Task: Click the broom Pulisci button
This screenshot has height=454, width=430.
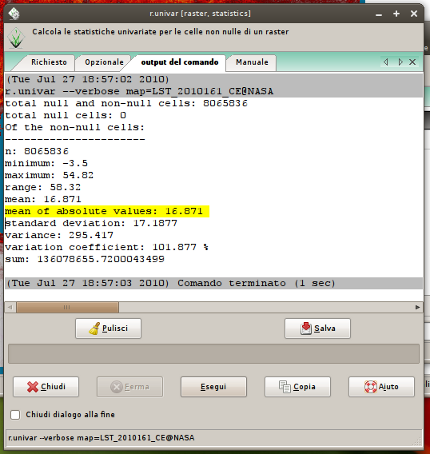Action: pyautogui.click(x=108, y=328)
